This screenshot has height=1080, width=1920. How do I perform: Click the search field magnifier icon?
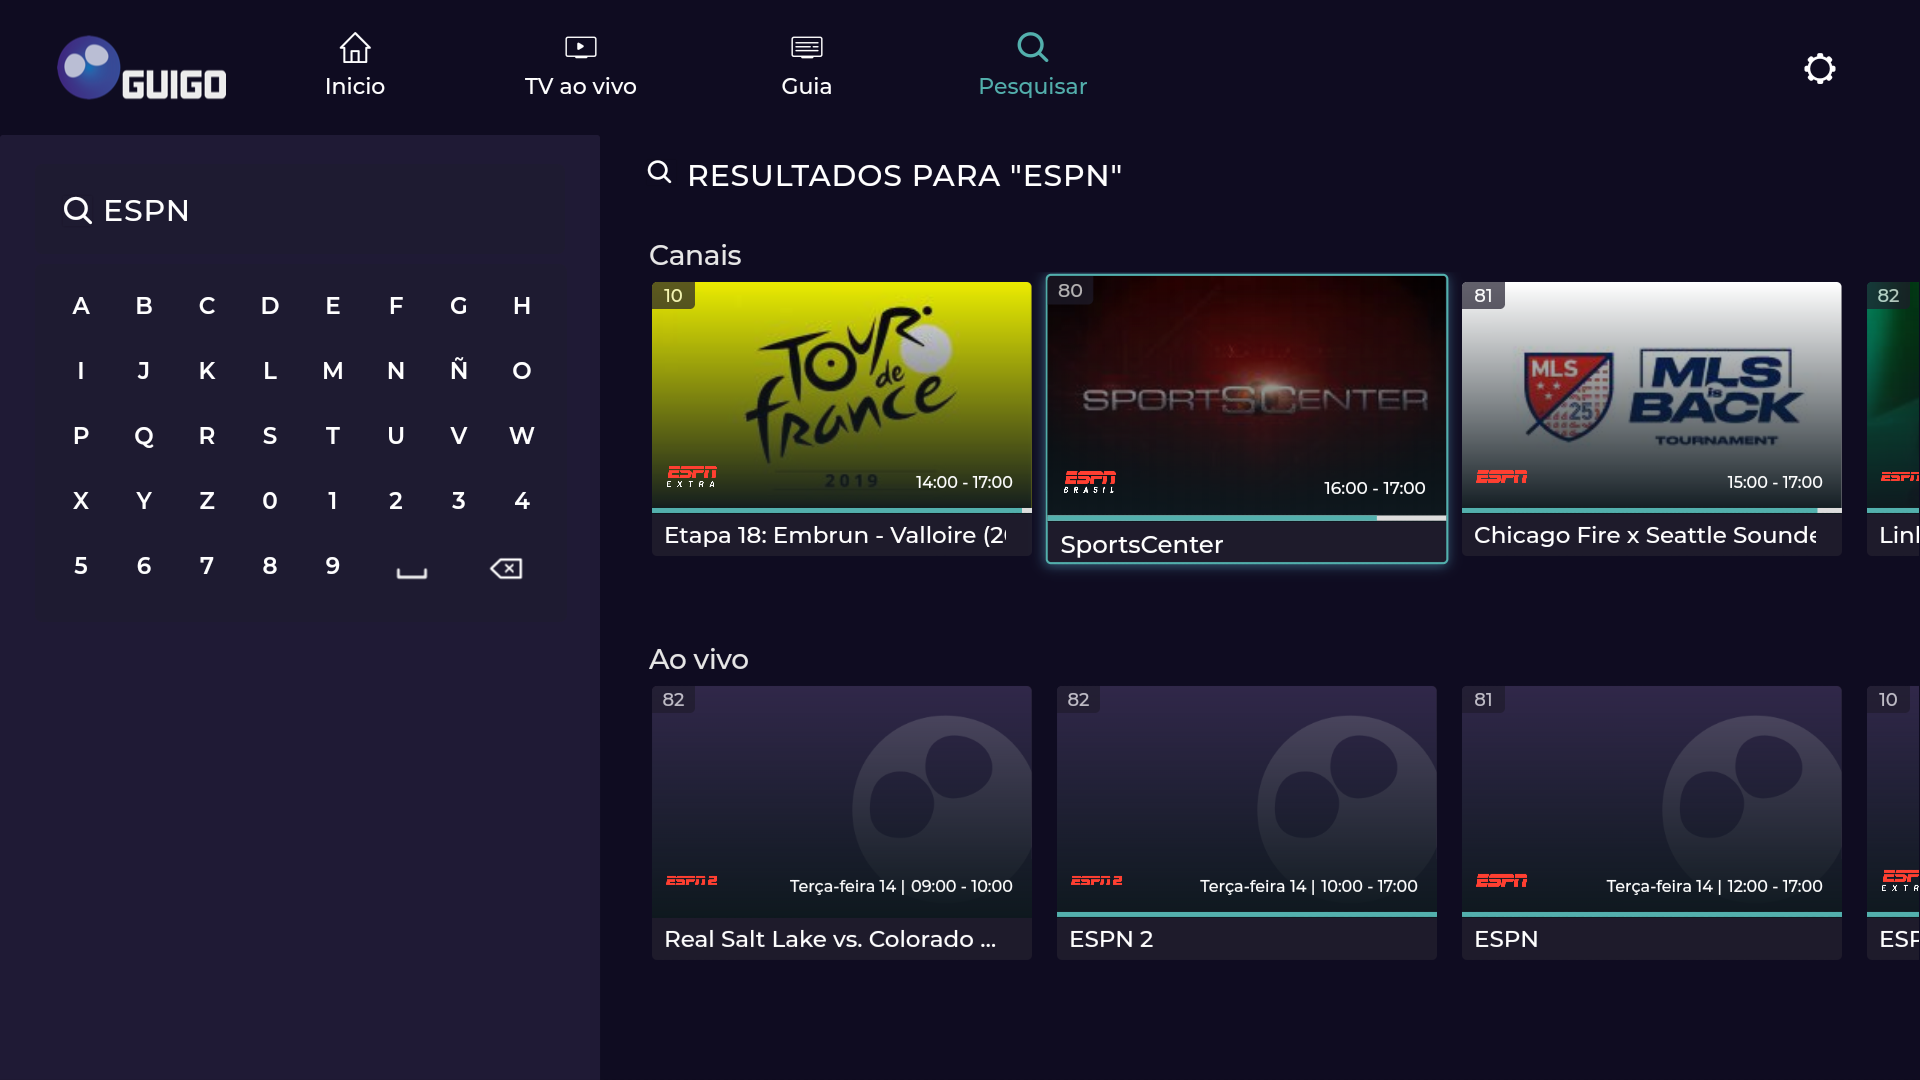77,210
